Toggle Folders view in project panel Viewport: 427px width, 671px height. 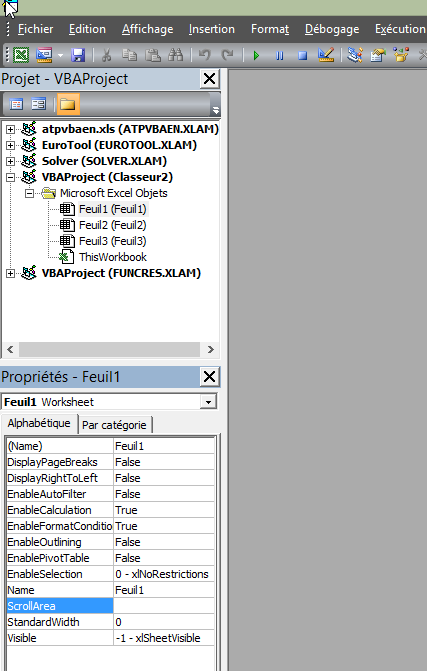68,104
